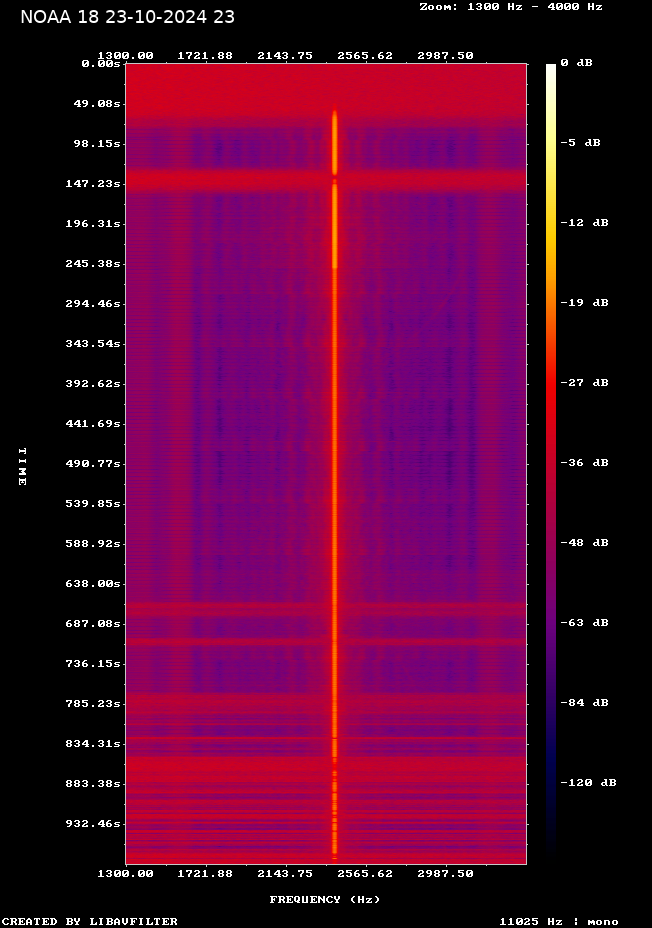Click the 11025 Hz : mono label
Viewport: 652px width, 928px height.
point(558,922)
